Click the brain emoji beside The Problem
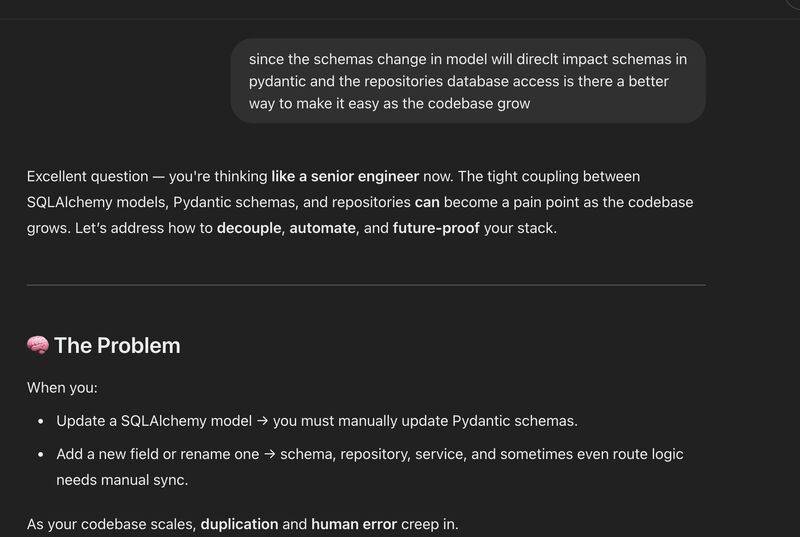Image resolution: width=800 pixels, height=537 pixels. 38,345
